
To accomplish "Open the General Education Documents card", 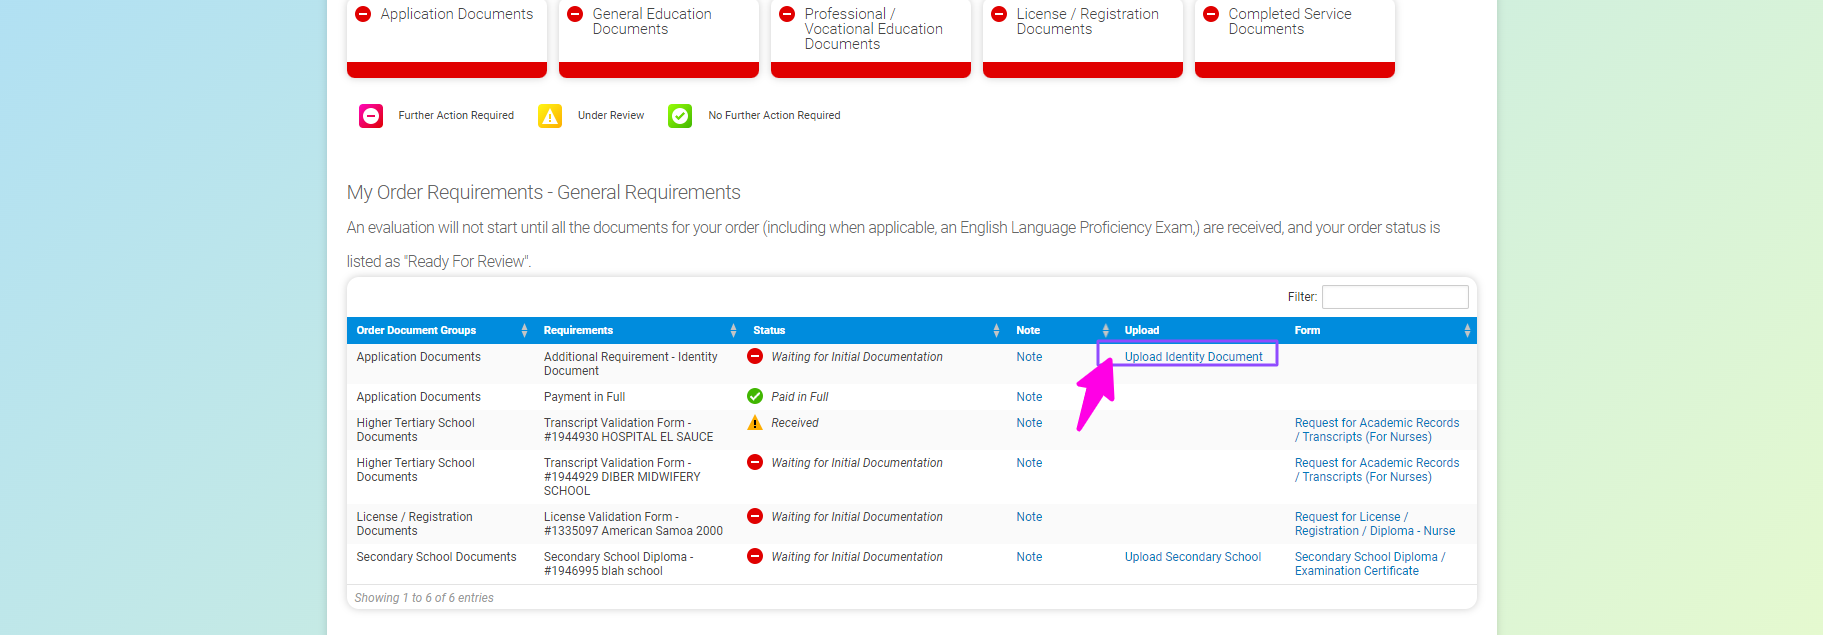I will click(x=659, y=35).
